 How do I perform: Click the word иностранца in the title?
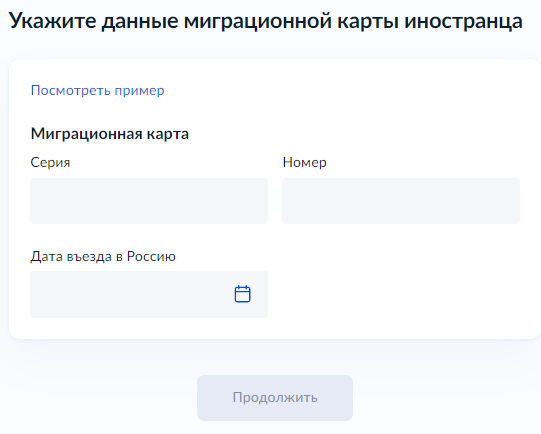click(x=463, y=21)
